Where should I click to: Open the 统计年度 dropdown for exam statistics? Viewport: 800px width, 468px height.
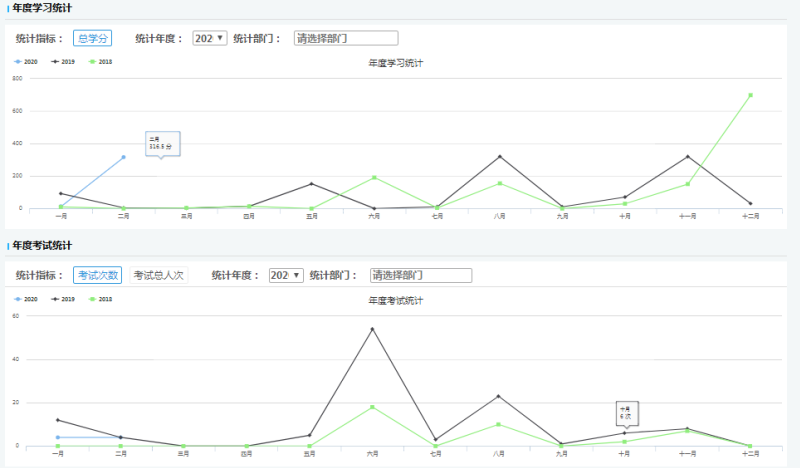coord(285,275)
